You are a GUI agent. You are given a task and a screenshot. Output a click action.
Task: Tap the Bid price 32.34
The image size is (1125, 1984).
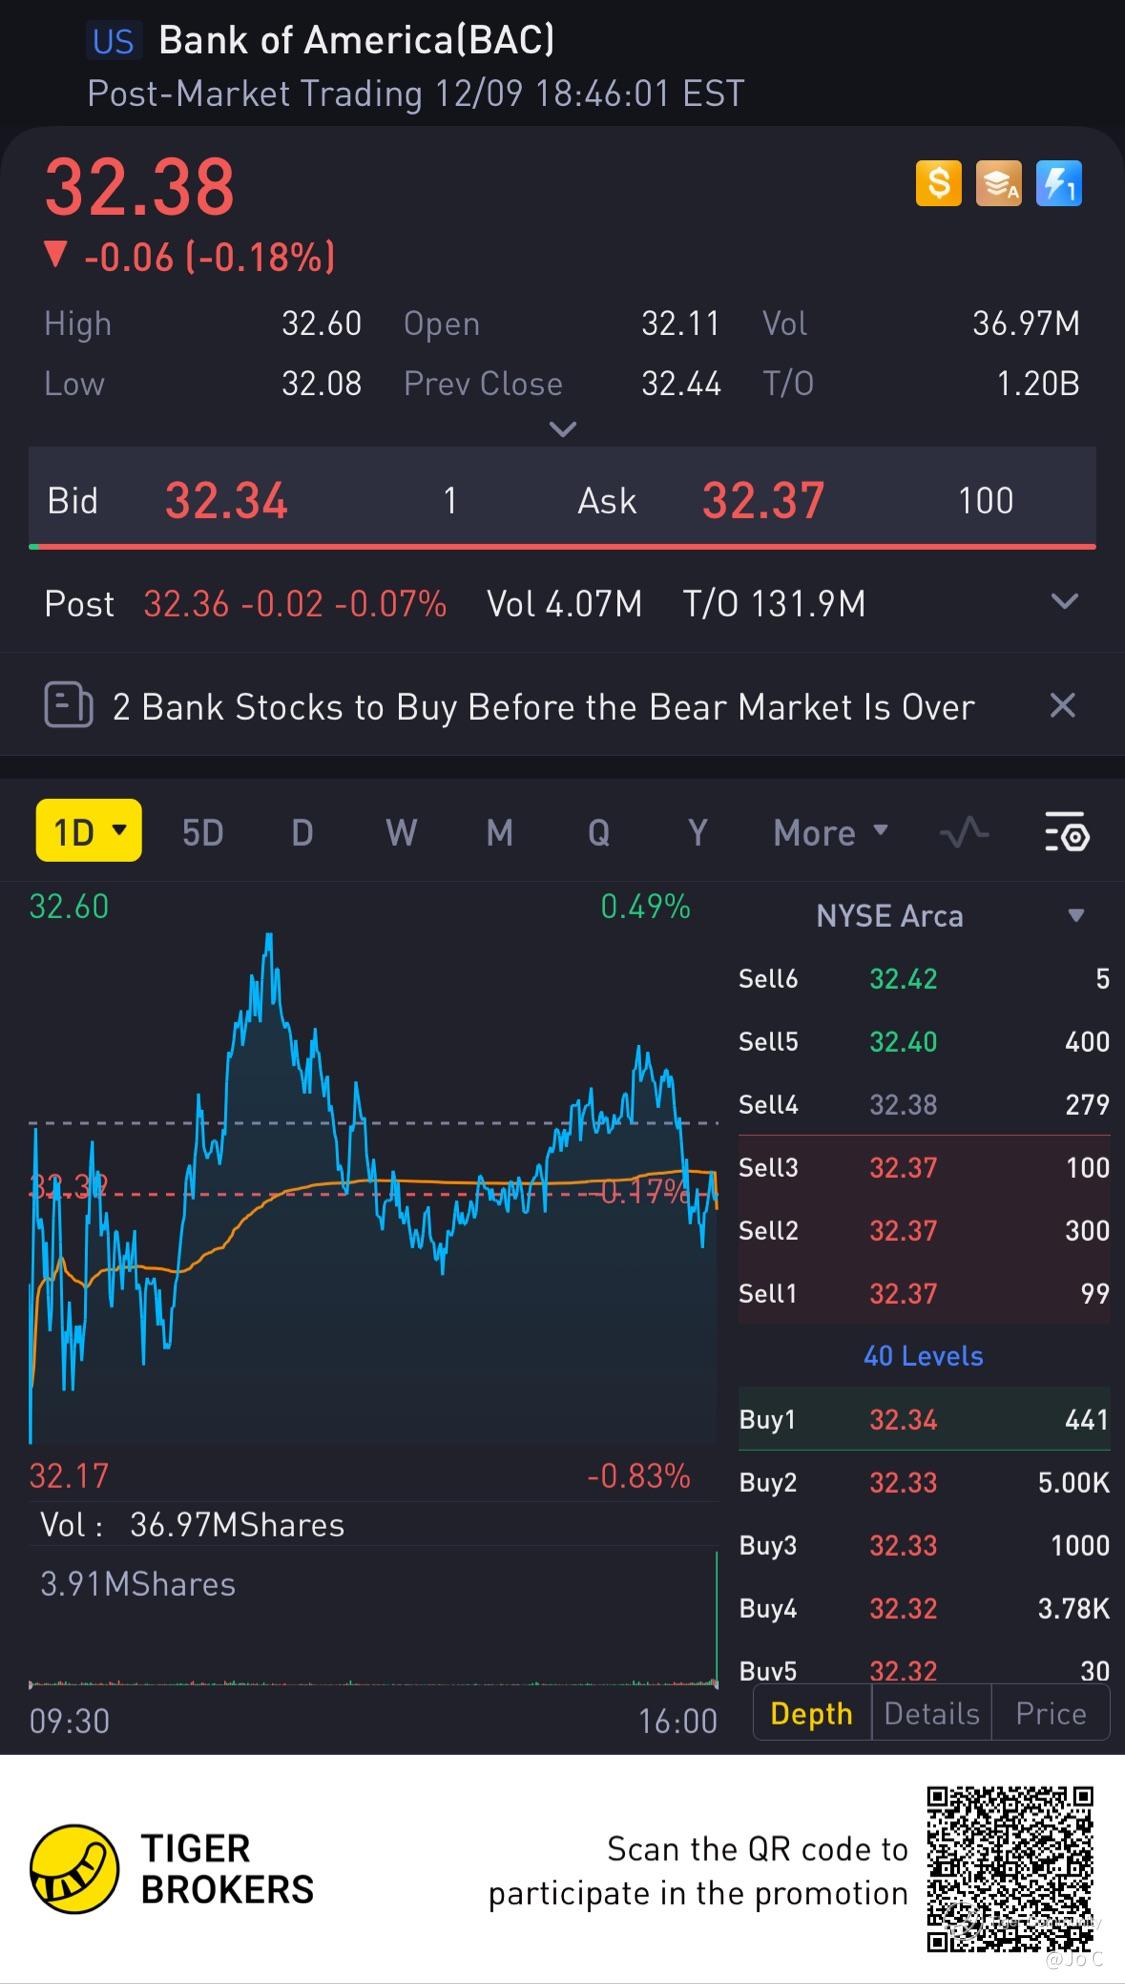pos(226,500)
